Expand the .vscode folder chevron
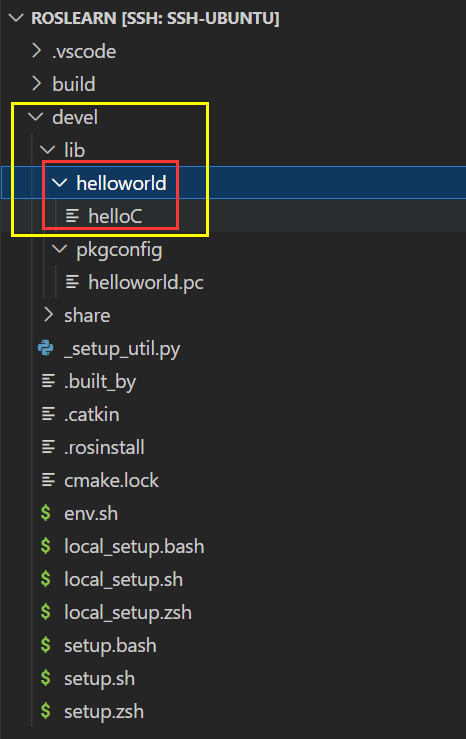The width and height of the screenshot is (466, 739). pyautogui.click(x=36, y=51)
